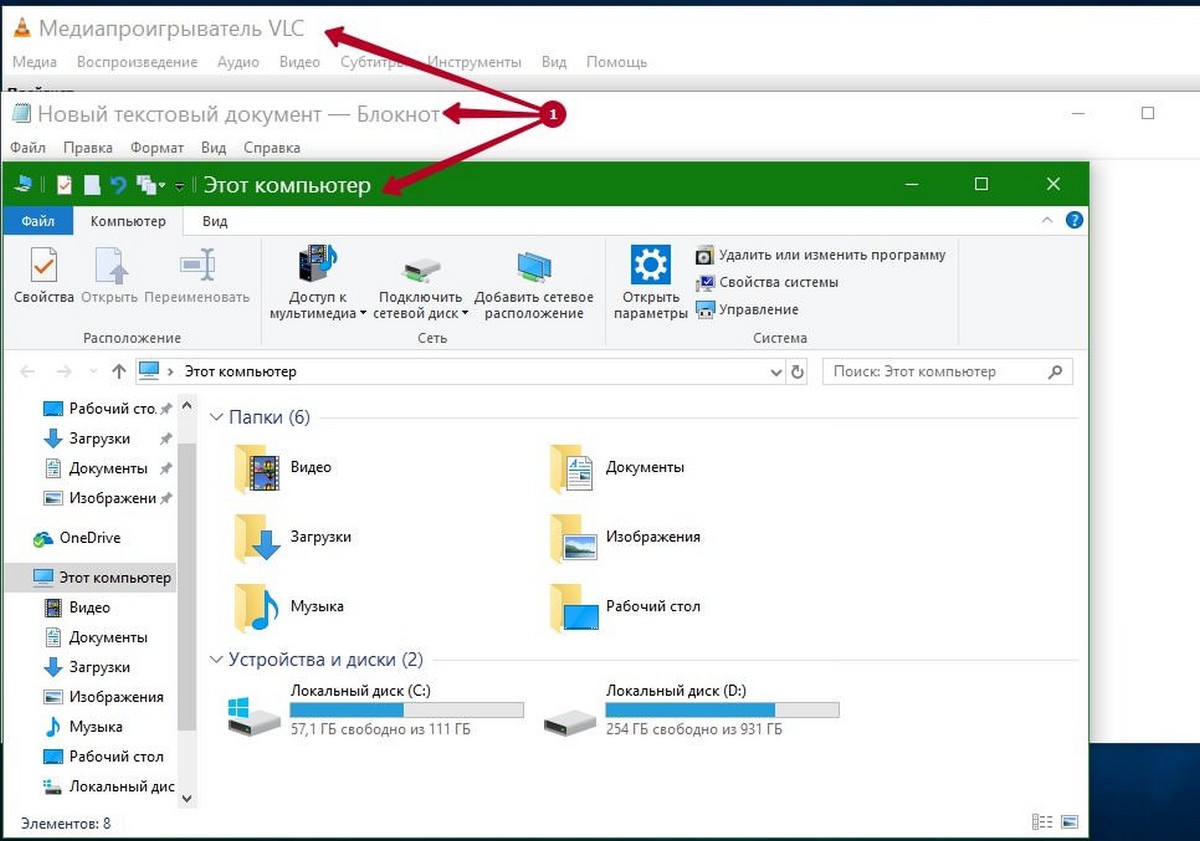Open the Video (Видео) folder in main pane

[253, 467]
